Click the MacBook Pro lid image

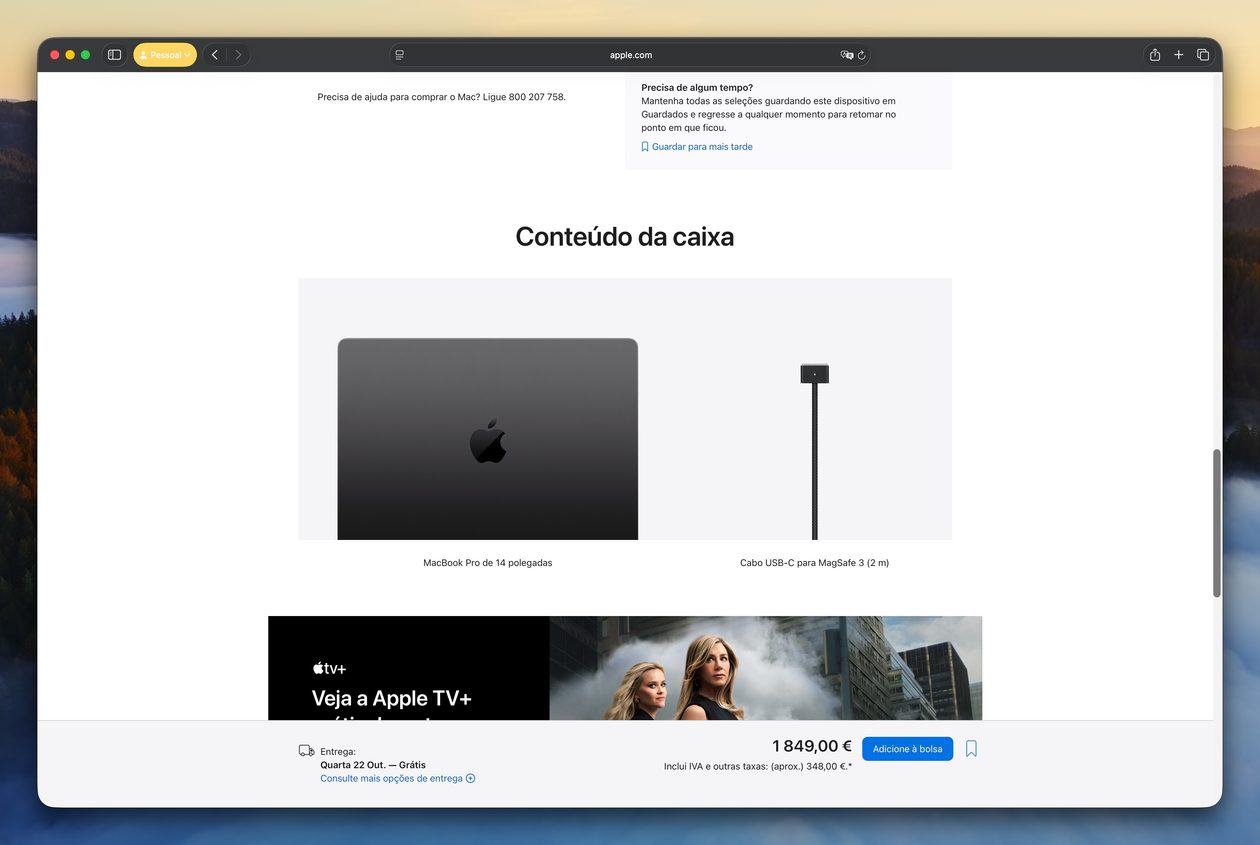(487, 439)
